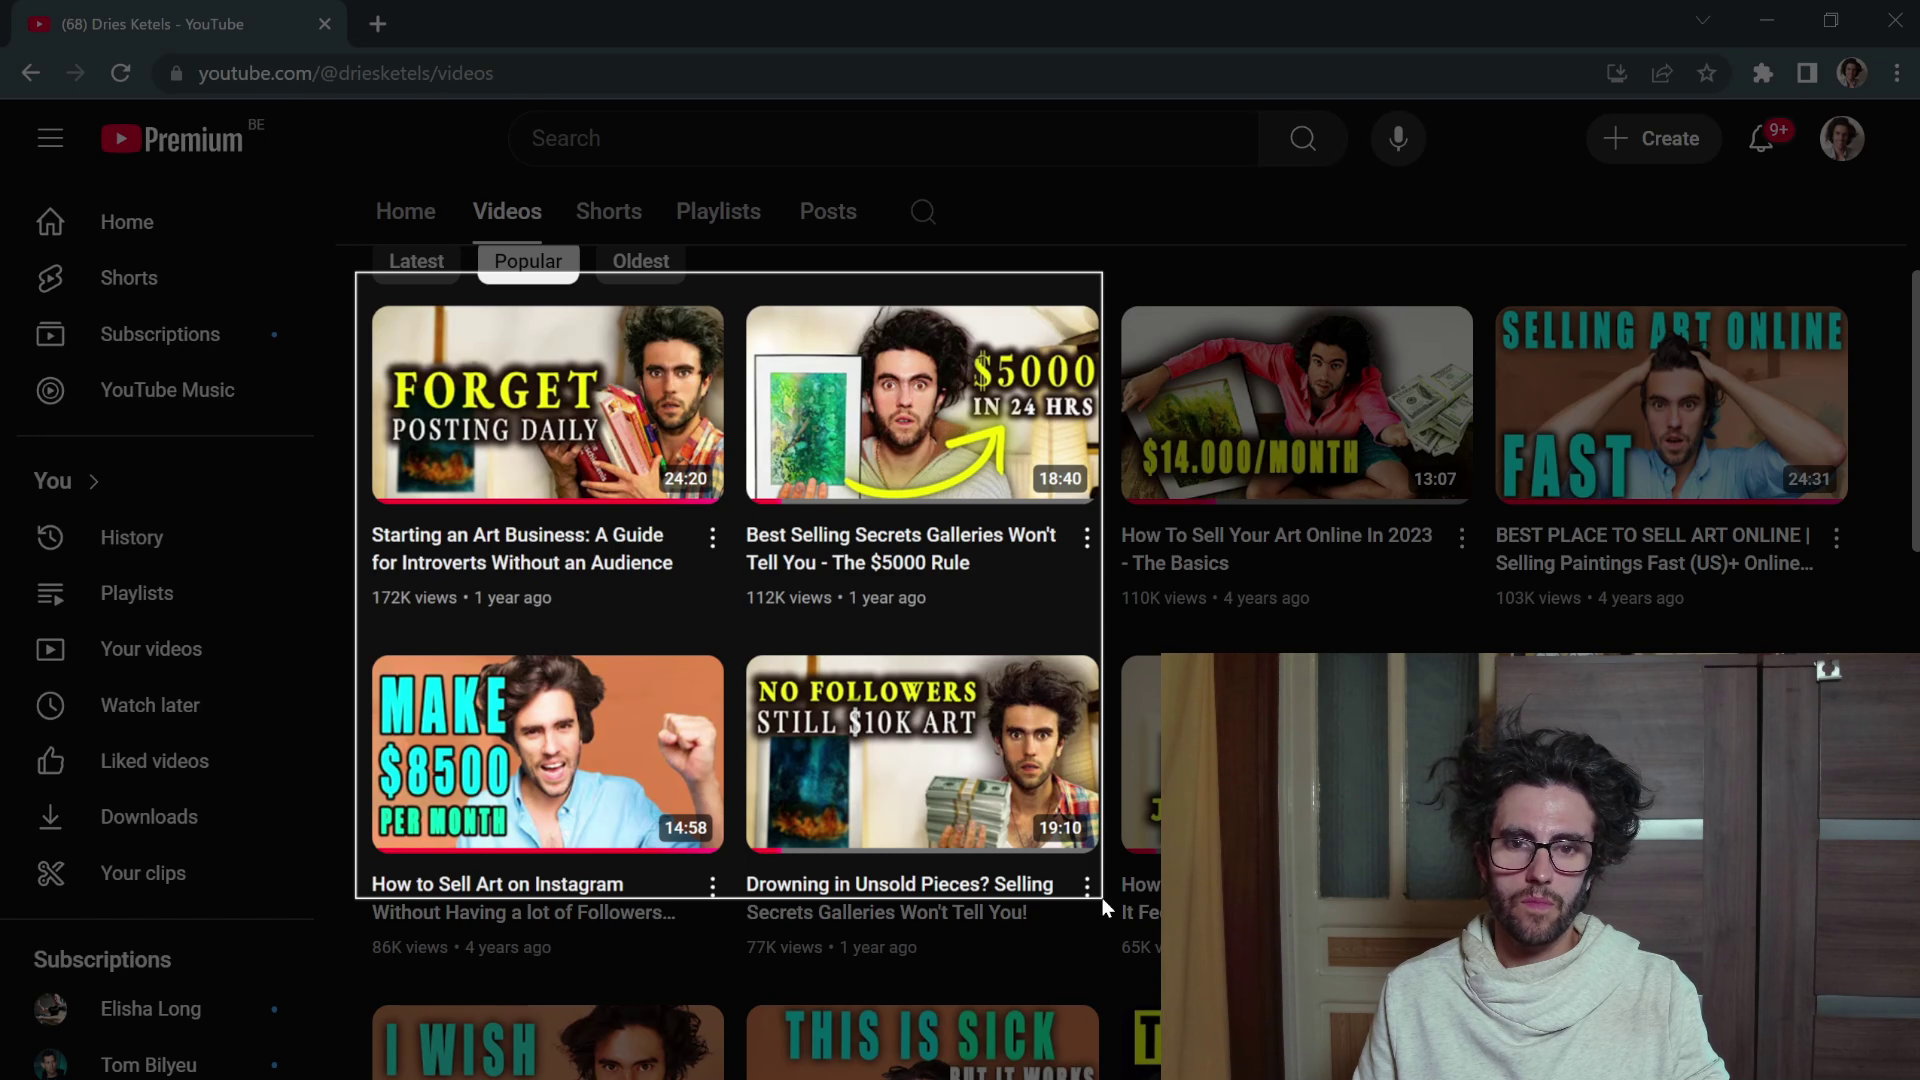Bookmark the page with the star icon
This screenshot has width=1920, height=1080.
pos(1707,73)
